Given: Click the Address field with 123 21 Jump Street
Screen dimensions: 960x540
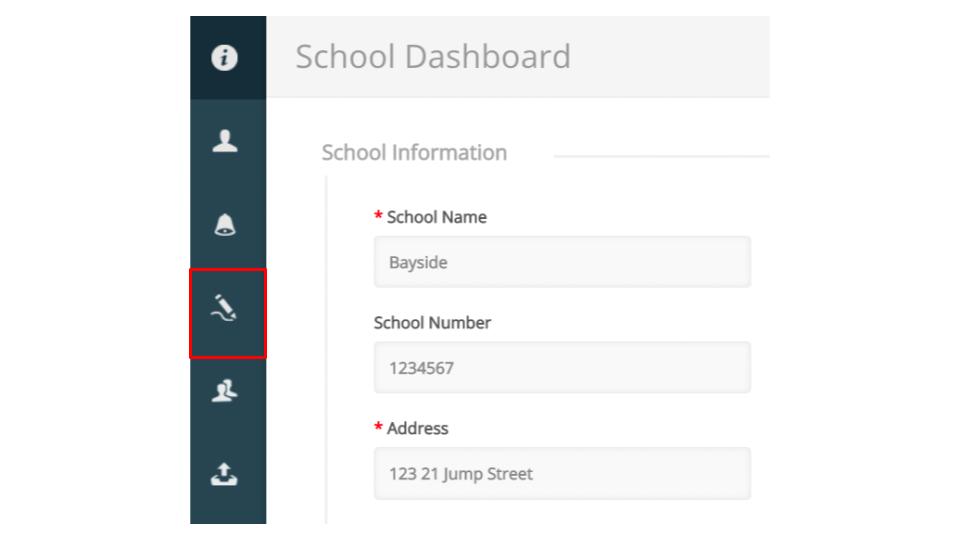Looking at the screenshot, I should [x=562, y=474].
